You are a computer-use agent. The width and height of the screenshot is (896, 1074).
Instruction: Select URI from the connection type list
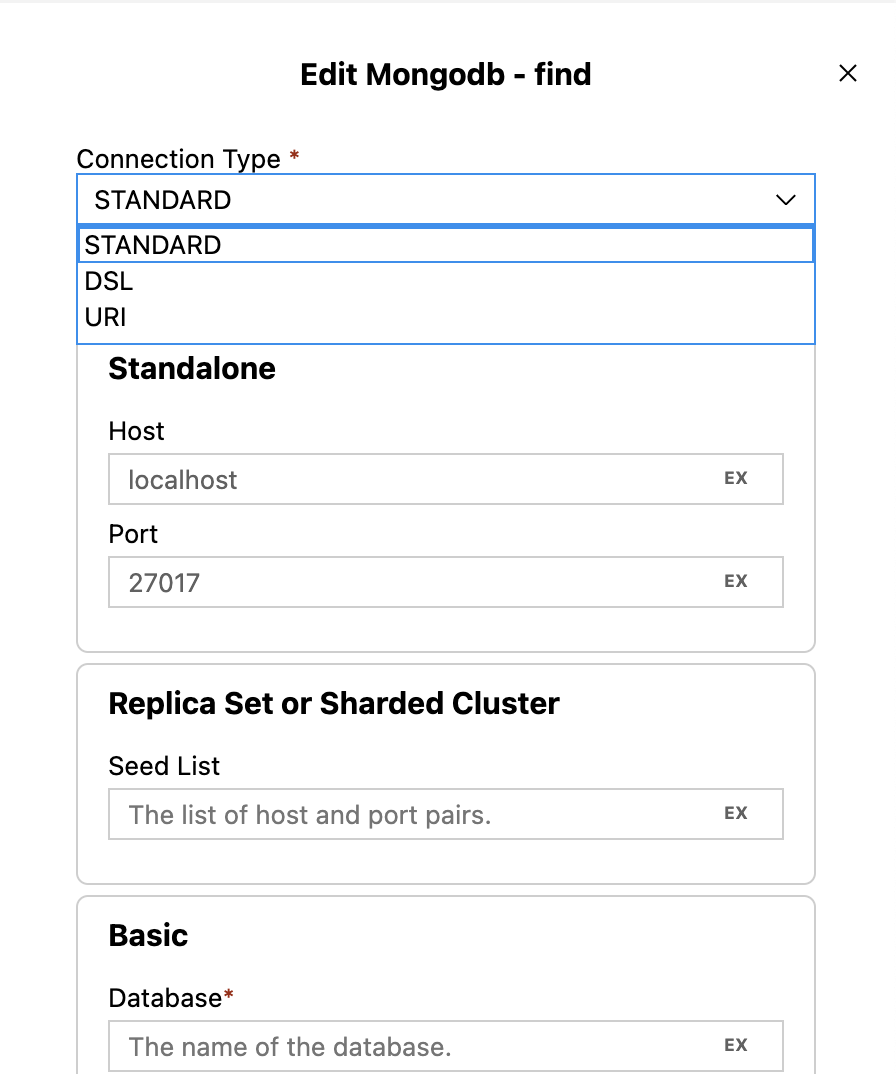point(106,317)
